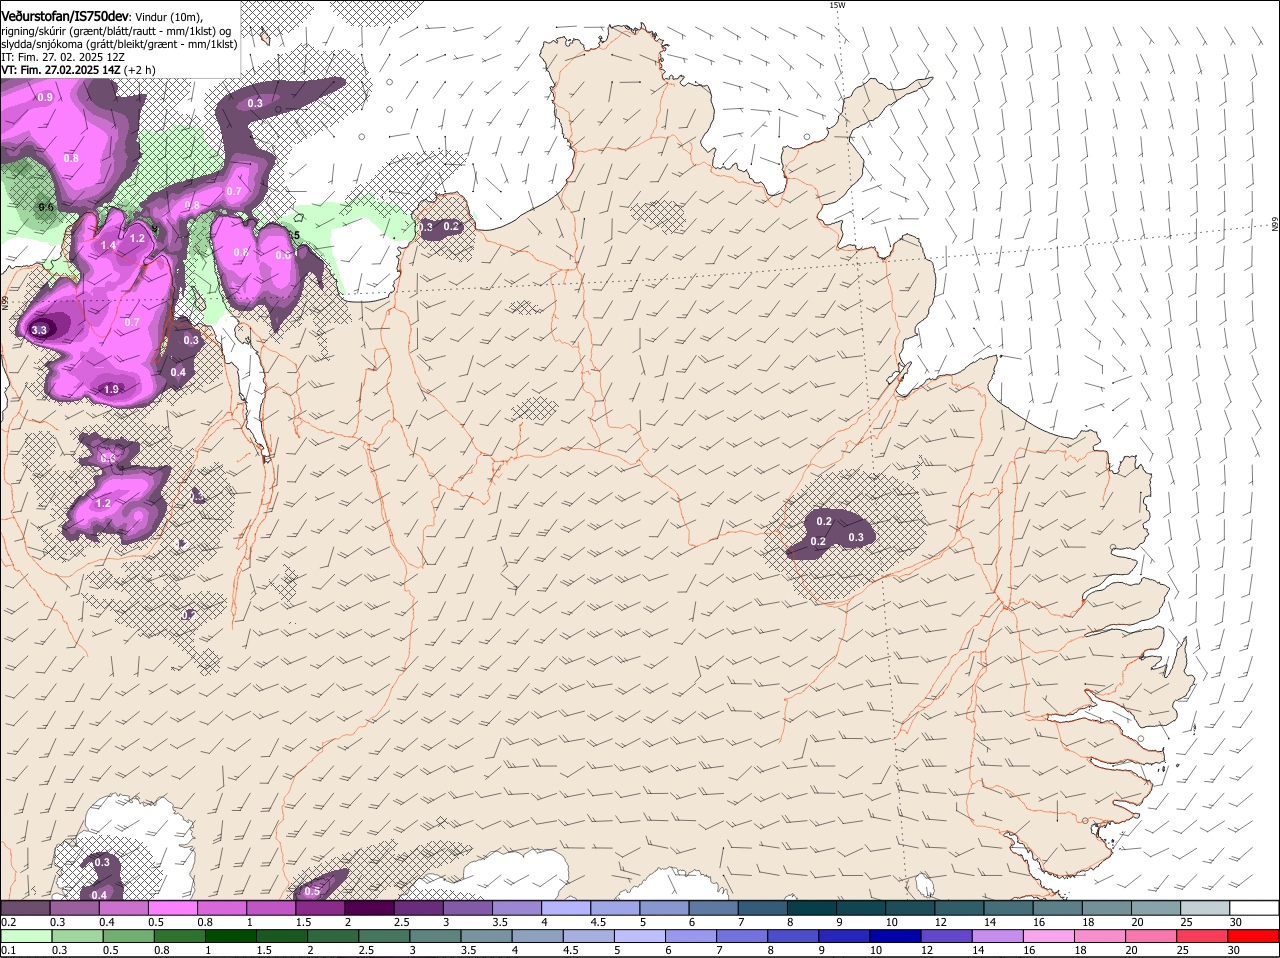Choose the 8–9 dark teal swatch on upper scale
This screenshot has width=1280, height=958.
point(813,907)
